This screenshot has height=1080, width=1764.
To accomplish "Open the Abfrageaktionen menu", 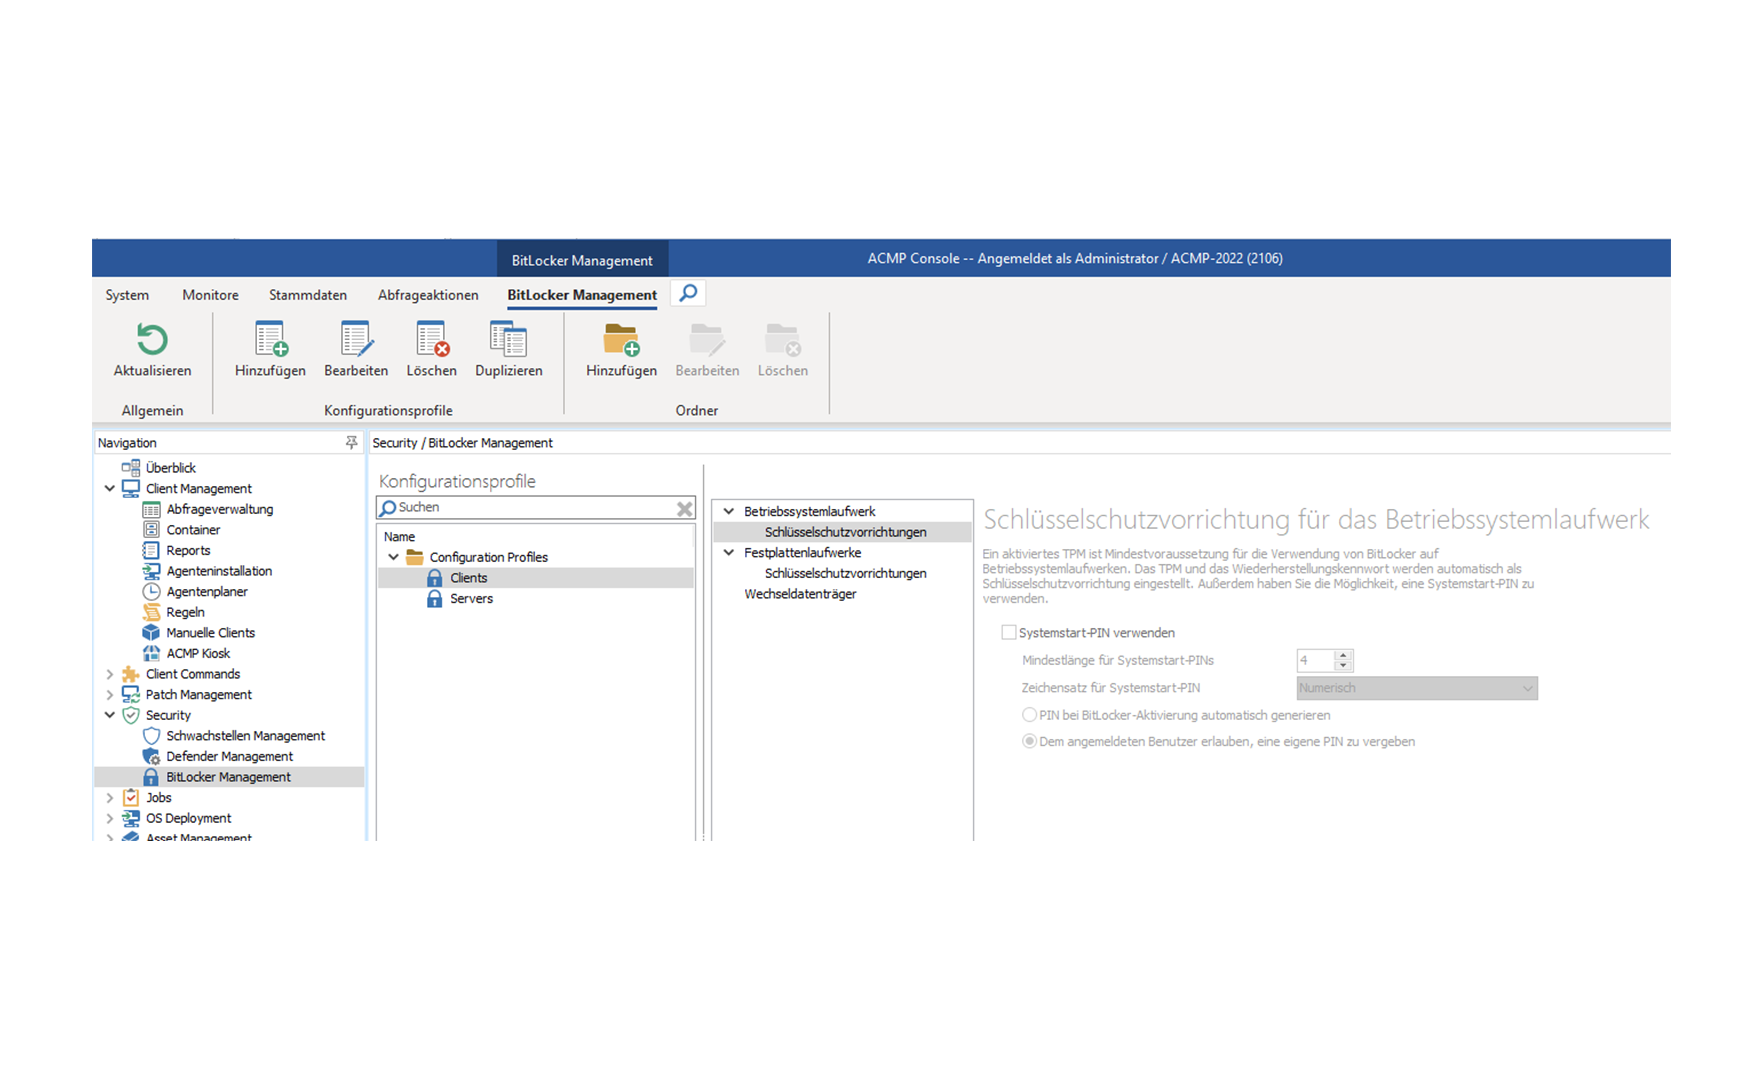I will pyautogui.click(x=428, y=295).
